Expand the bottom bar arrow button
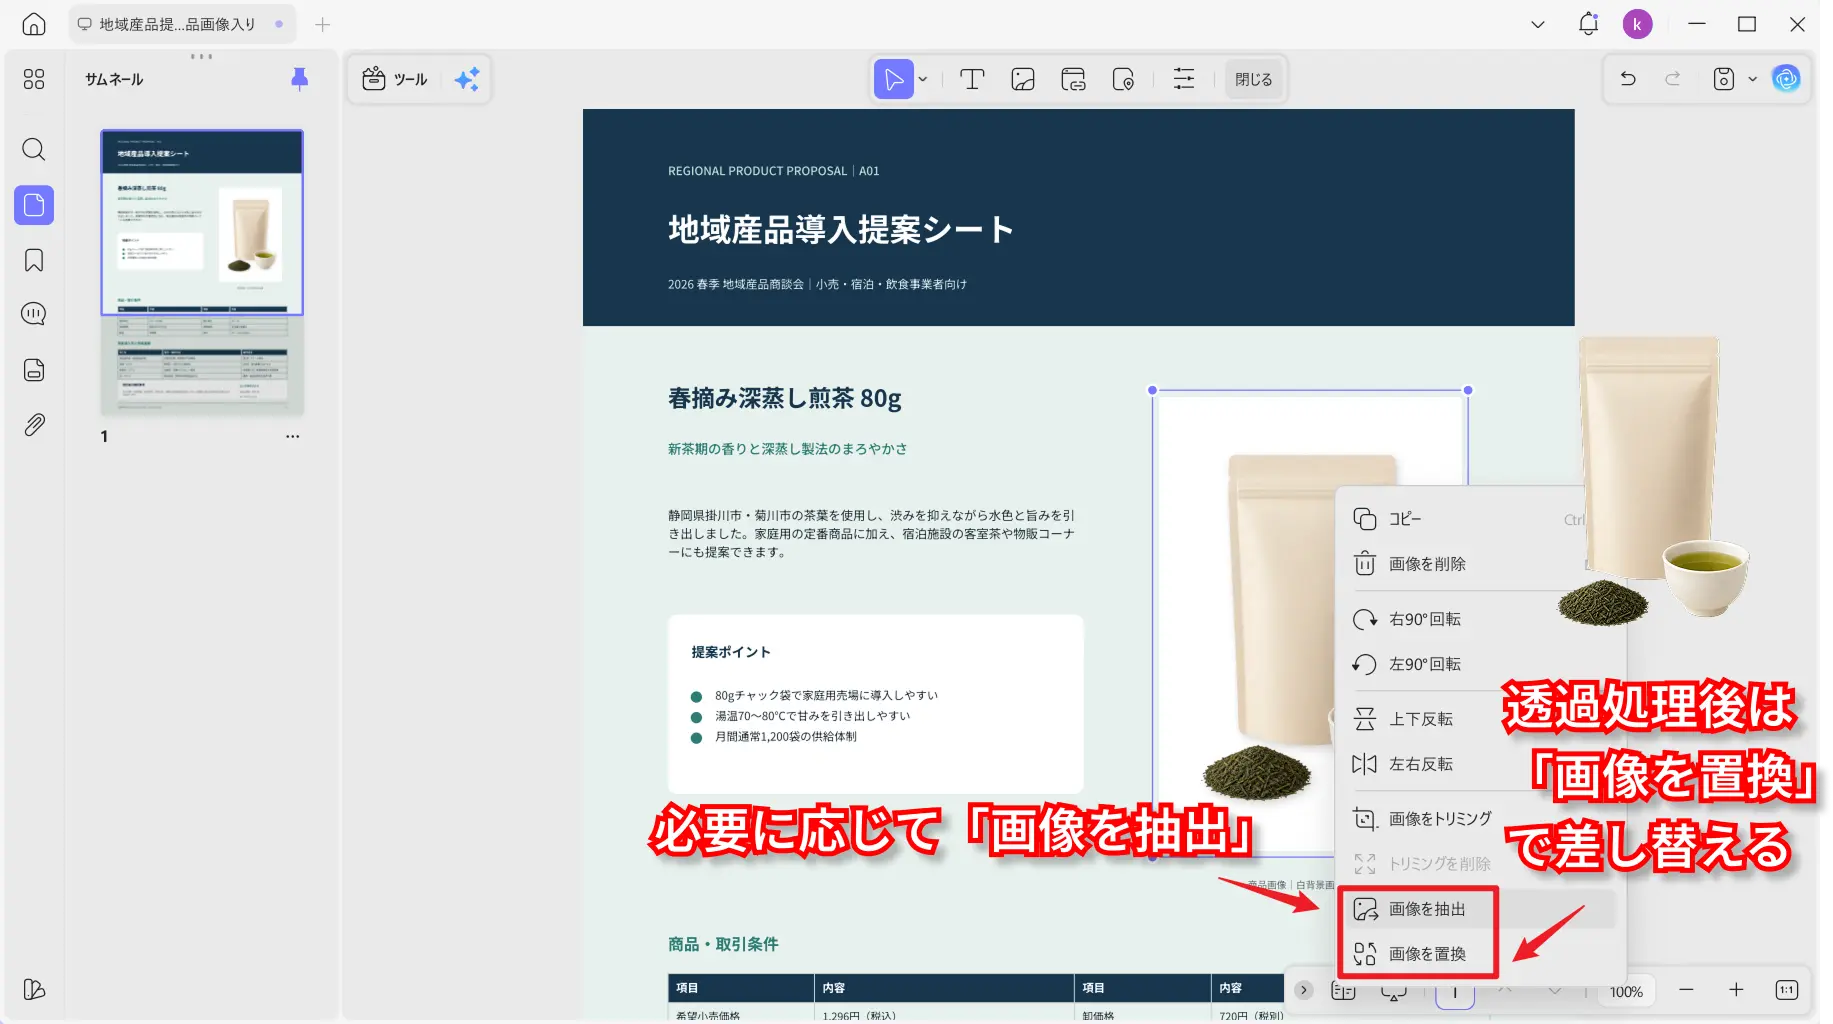This screenshot has width=1833, height=1024. point(1304,990)
